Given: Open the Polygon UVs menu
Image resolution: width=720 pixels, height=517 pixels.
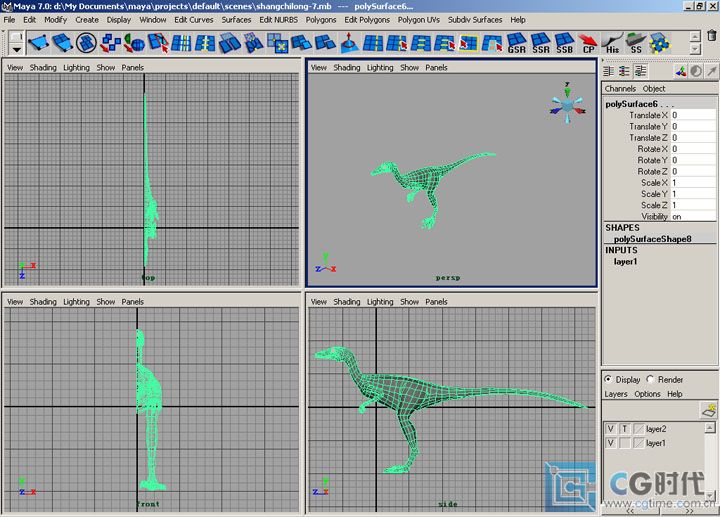Looking at the screenshot, I should [x=419, y=20].
